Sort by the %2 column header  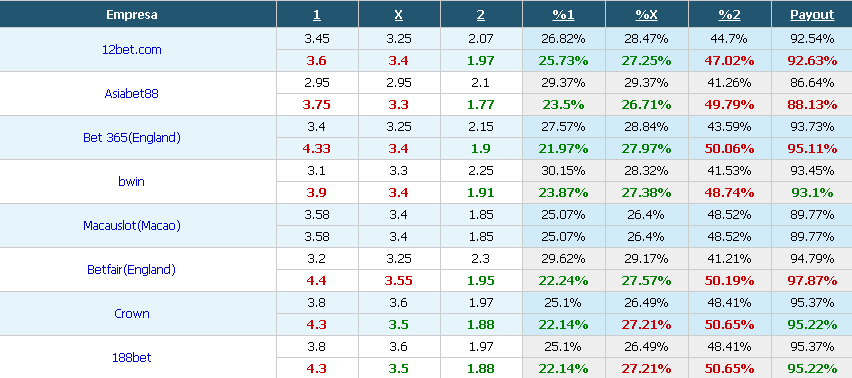point(729,15)
